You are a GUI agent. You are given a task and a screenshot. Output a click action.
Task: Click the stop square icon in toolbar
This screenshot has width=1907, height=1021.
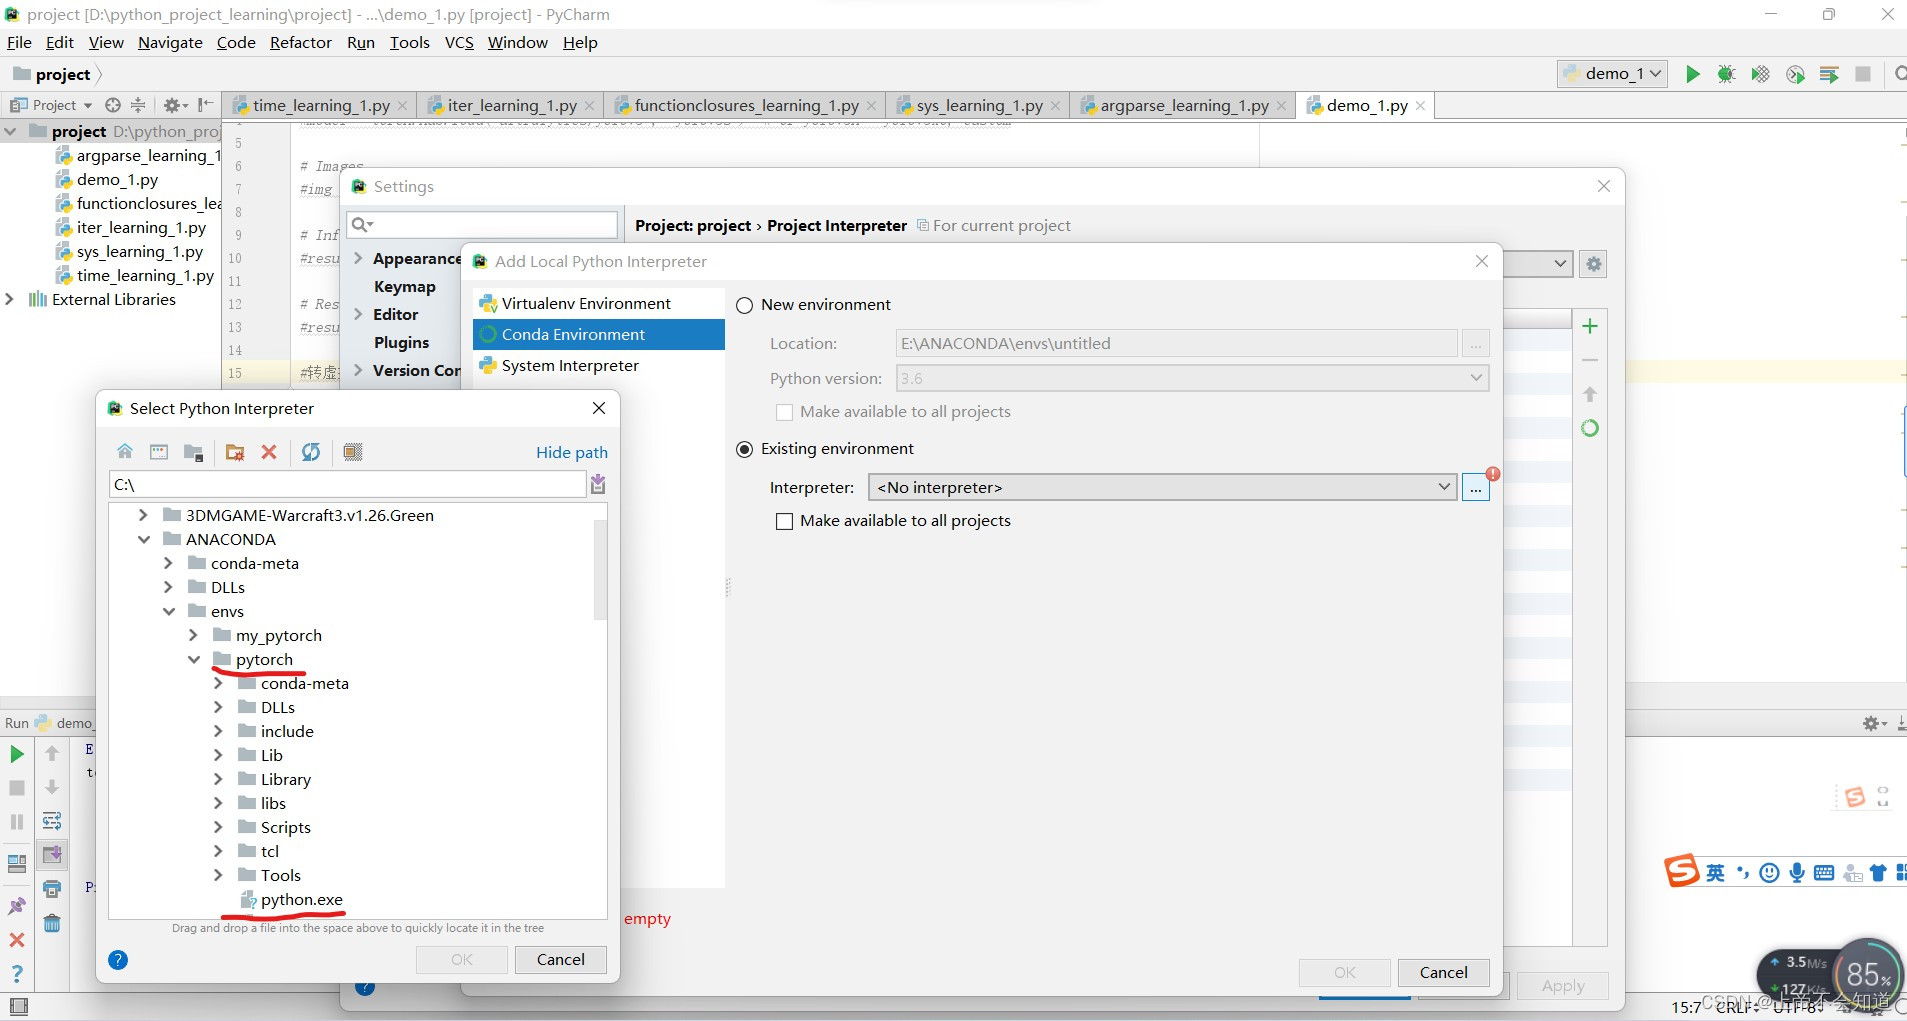1863,74
